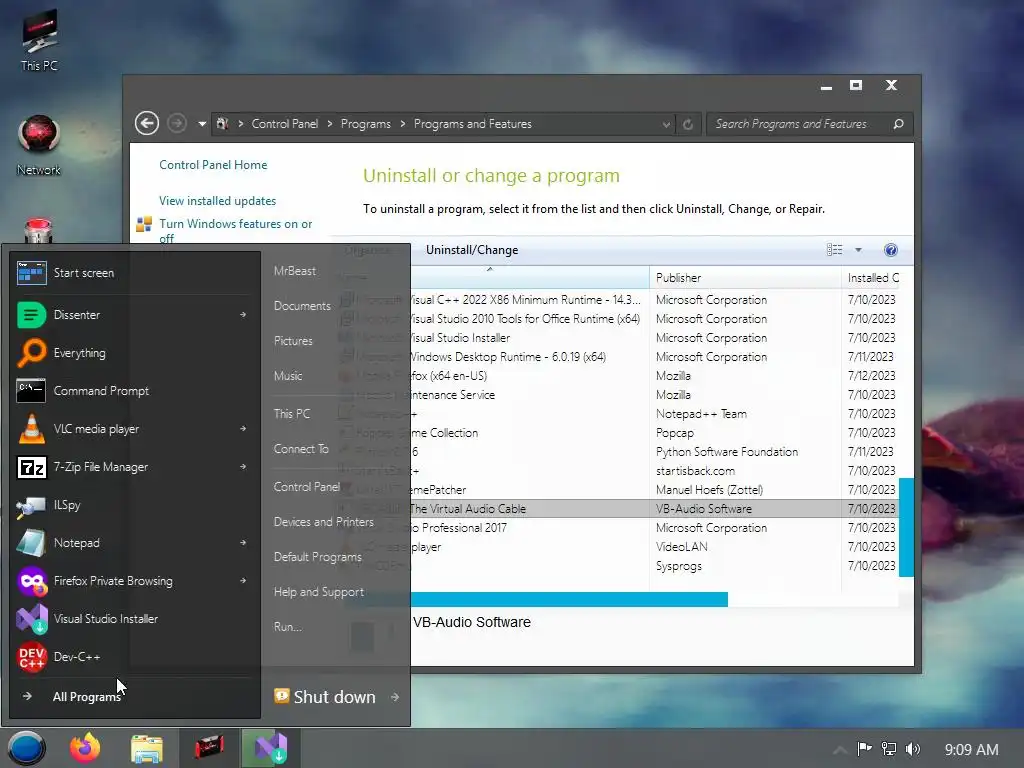Open ILSpy from the start menu

click(135, 505)
